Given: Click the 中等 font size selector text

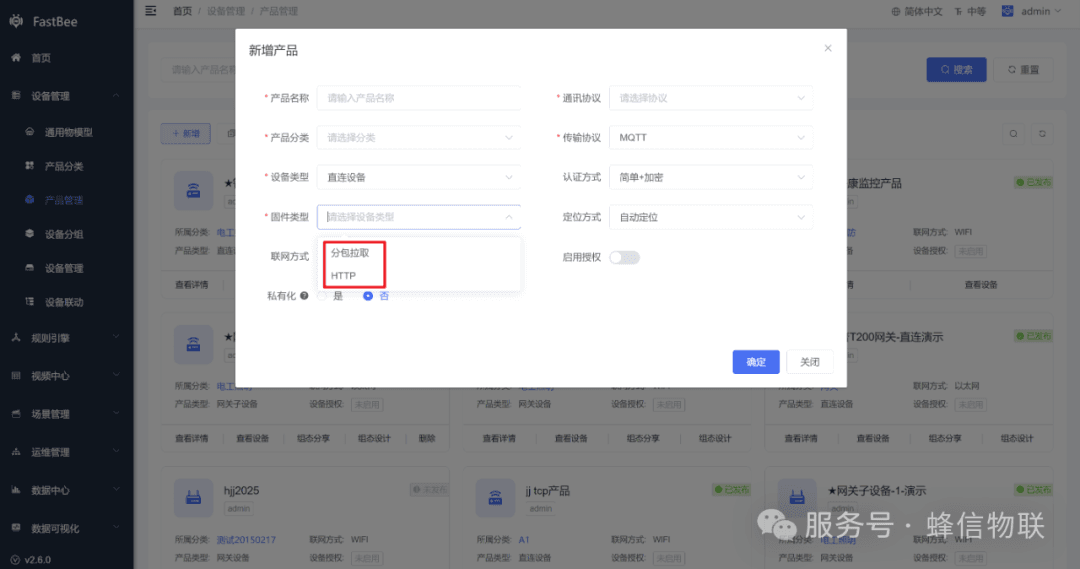Looking at the screenshot, I should pyautogui.click(x=976, y=11).
